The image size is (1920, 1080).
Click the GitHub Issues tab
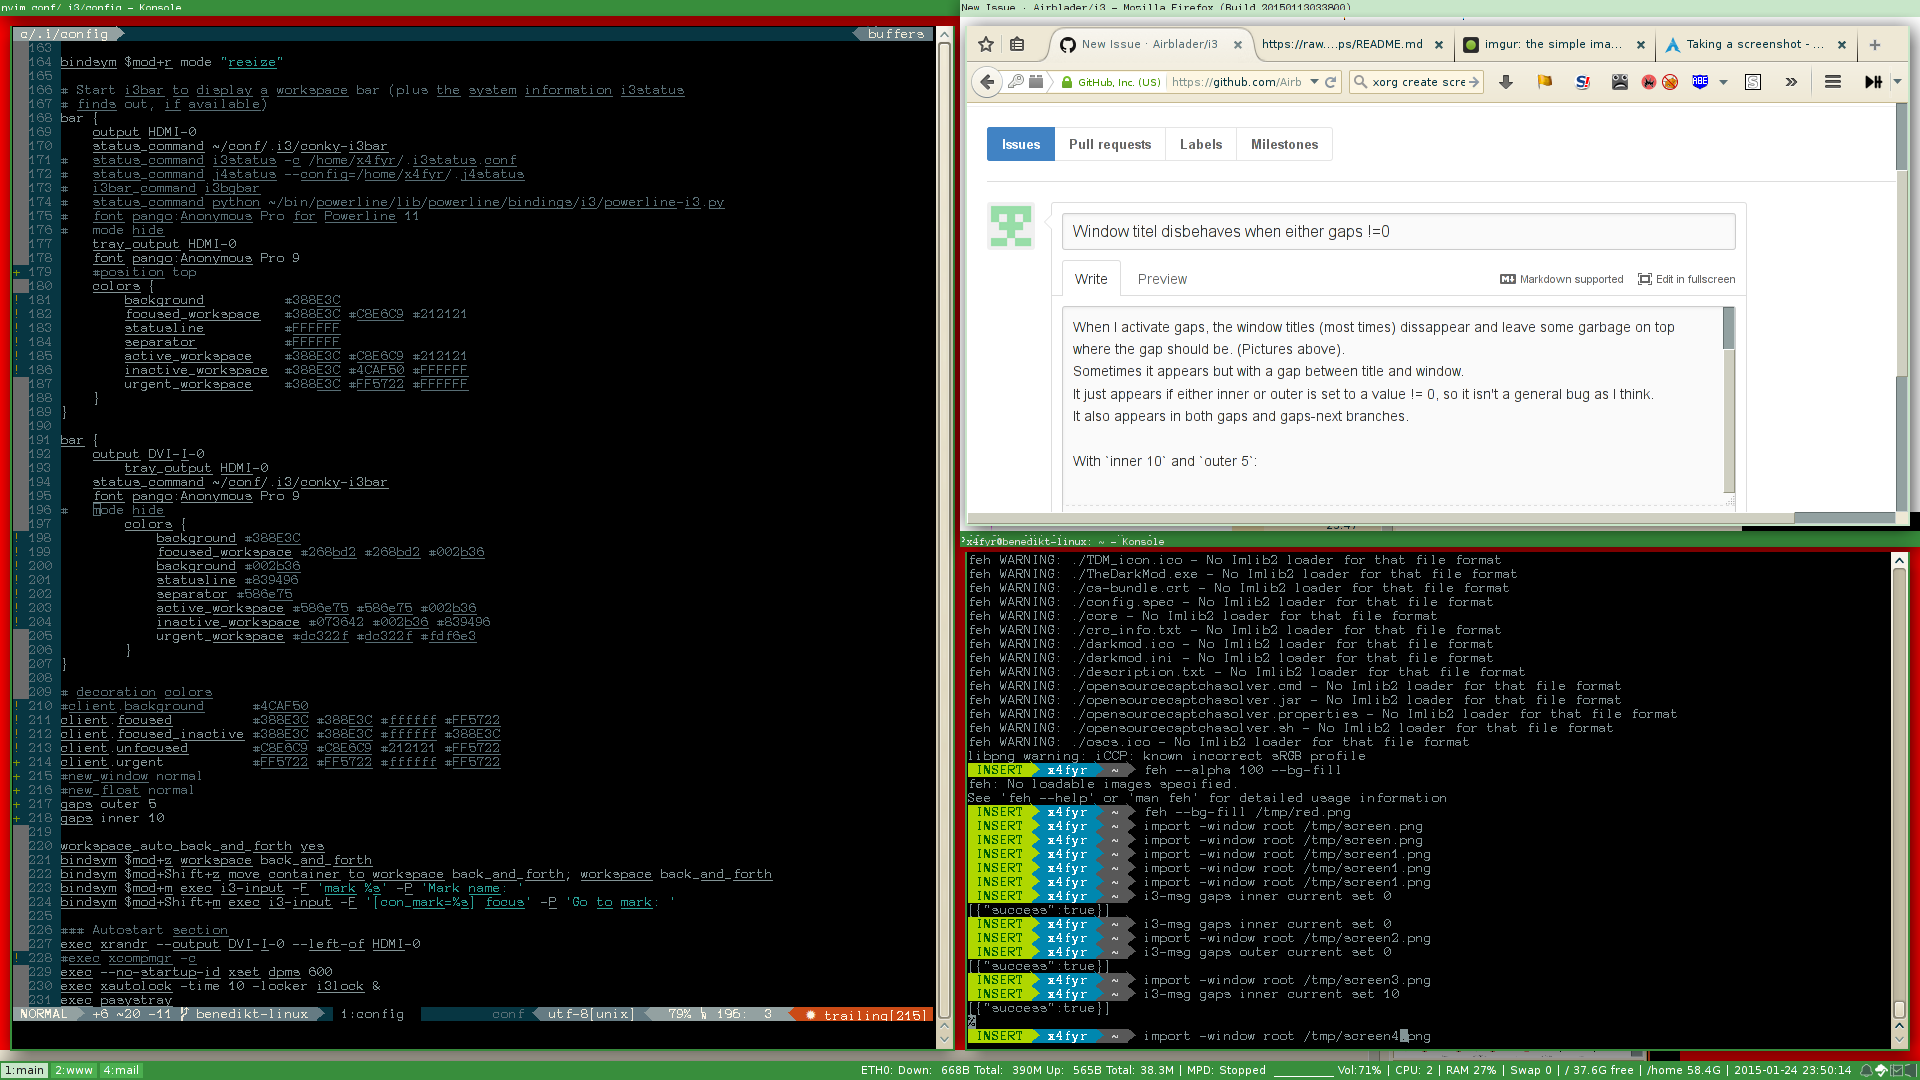click(x=1021, y=144)
